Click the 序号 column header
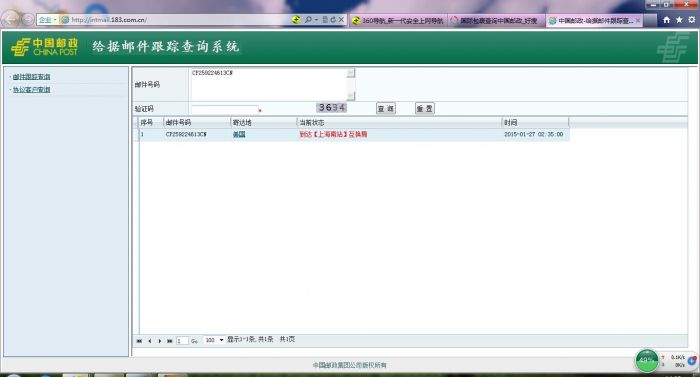Image resolution: width=700 pixels, height=377 pixels. tap(151, 122)
